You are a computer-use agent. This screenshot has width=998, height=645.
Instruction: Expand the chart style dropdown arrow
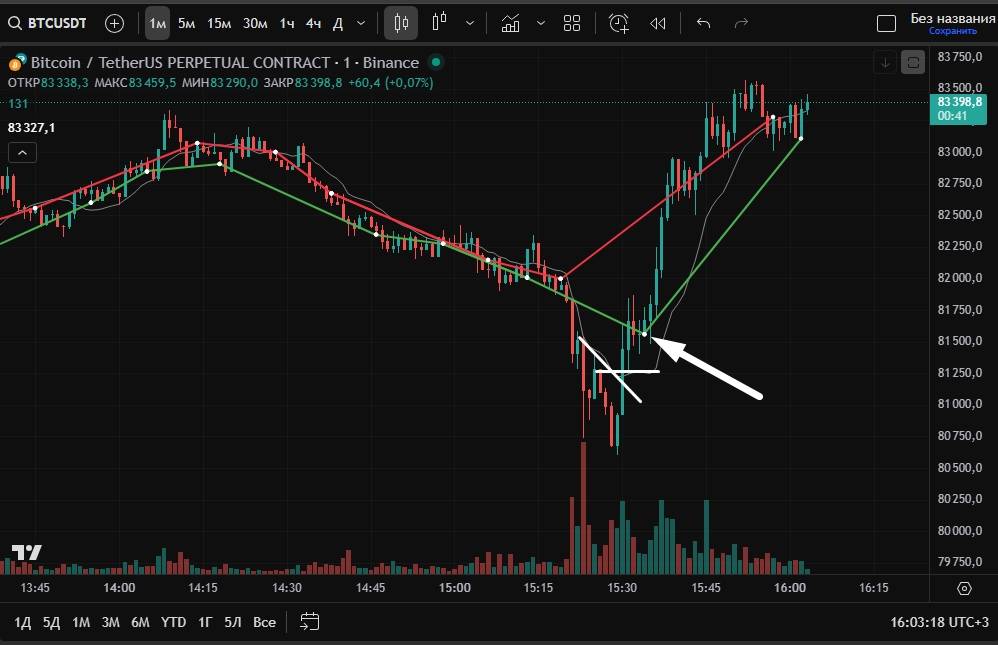pyautogui.click(x=470, y=22)
